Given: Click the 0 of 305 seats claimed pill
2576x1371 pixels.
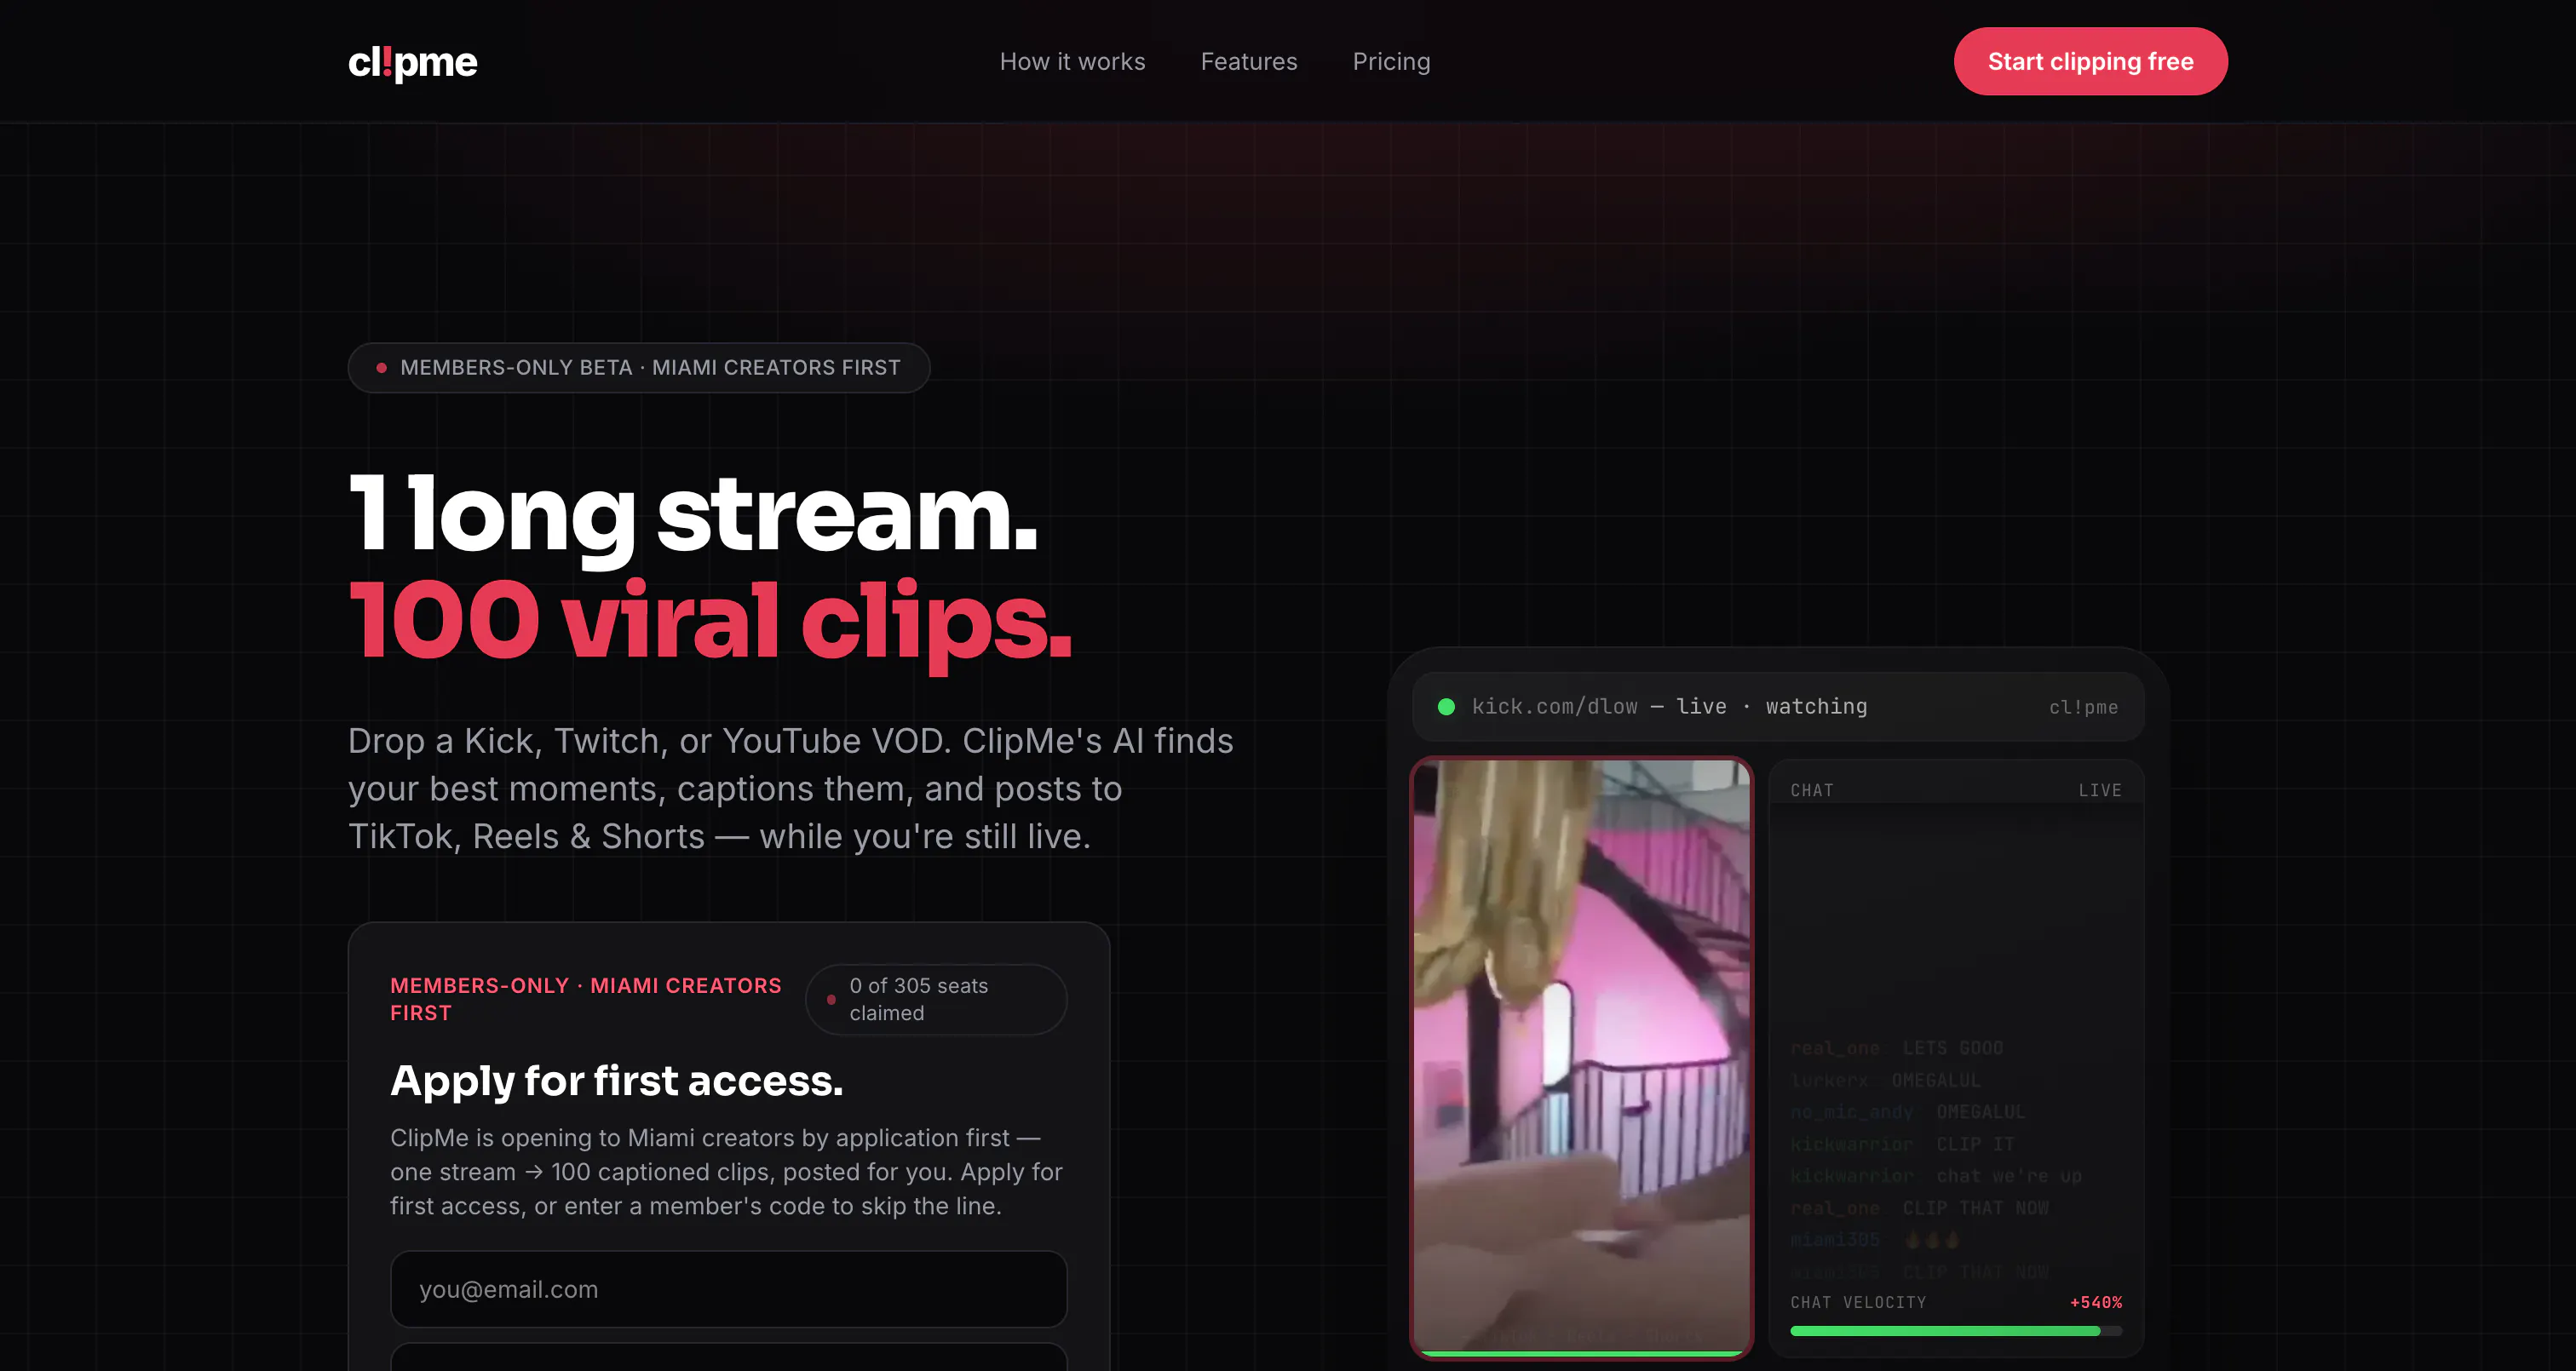Looking at the screenshot, I should [936, 999].
